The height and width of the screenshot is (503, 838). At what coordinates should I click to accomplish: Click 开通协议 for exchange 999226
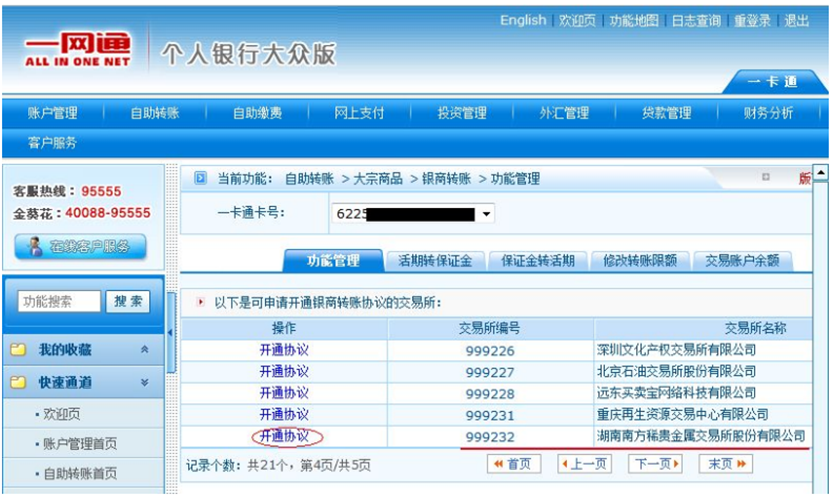click(x=284, y=350)
